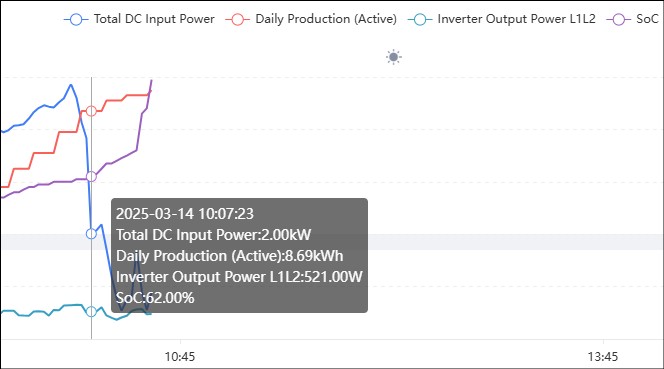This screenshot has height=369, width=664.
Task: Click the peak of the blue DC power line
Action: pyautogui.click(x=71, y=85)
